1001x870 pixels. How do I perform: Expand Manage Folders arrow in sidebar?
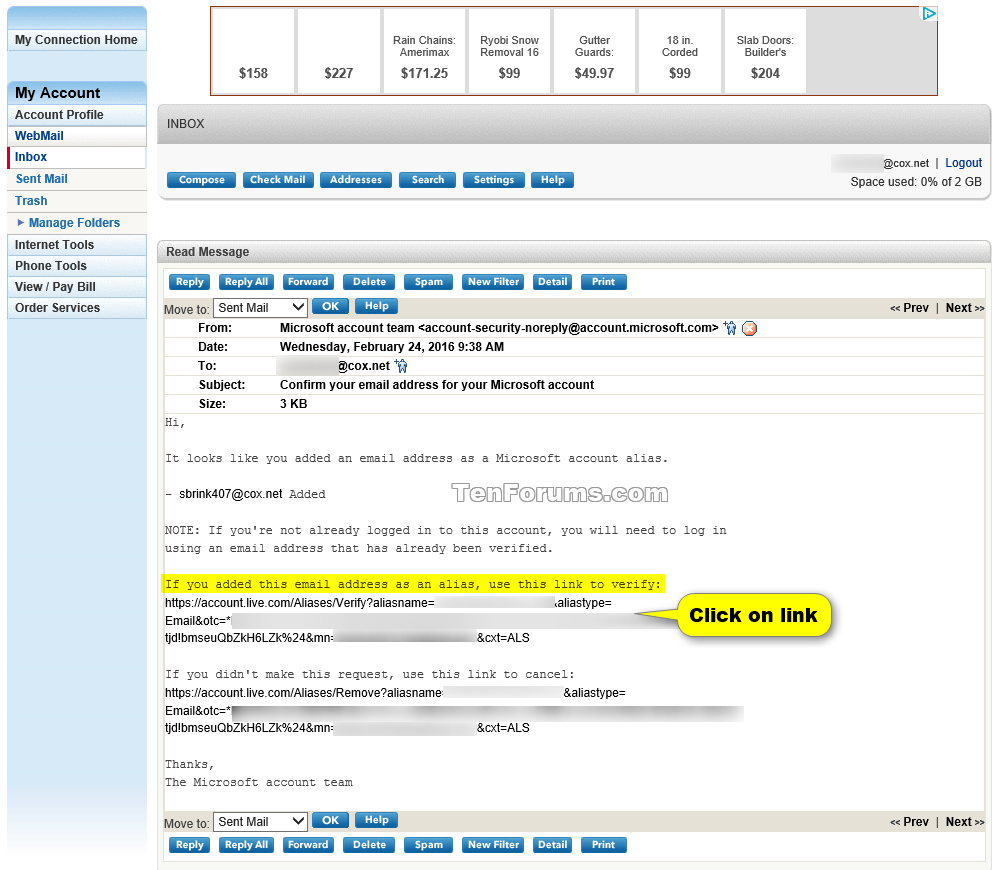20,222
